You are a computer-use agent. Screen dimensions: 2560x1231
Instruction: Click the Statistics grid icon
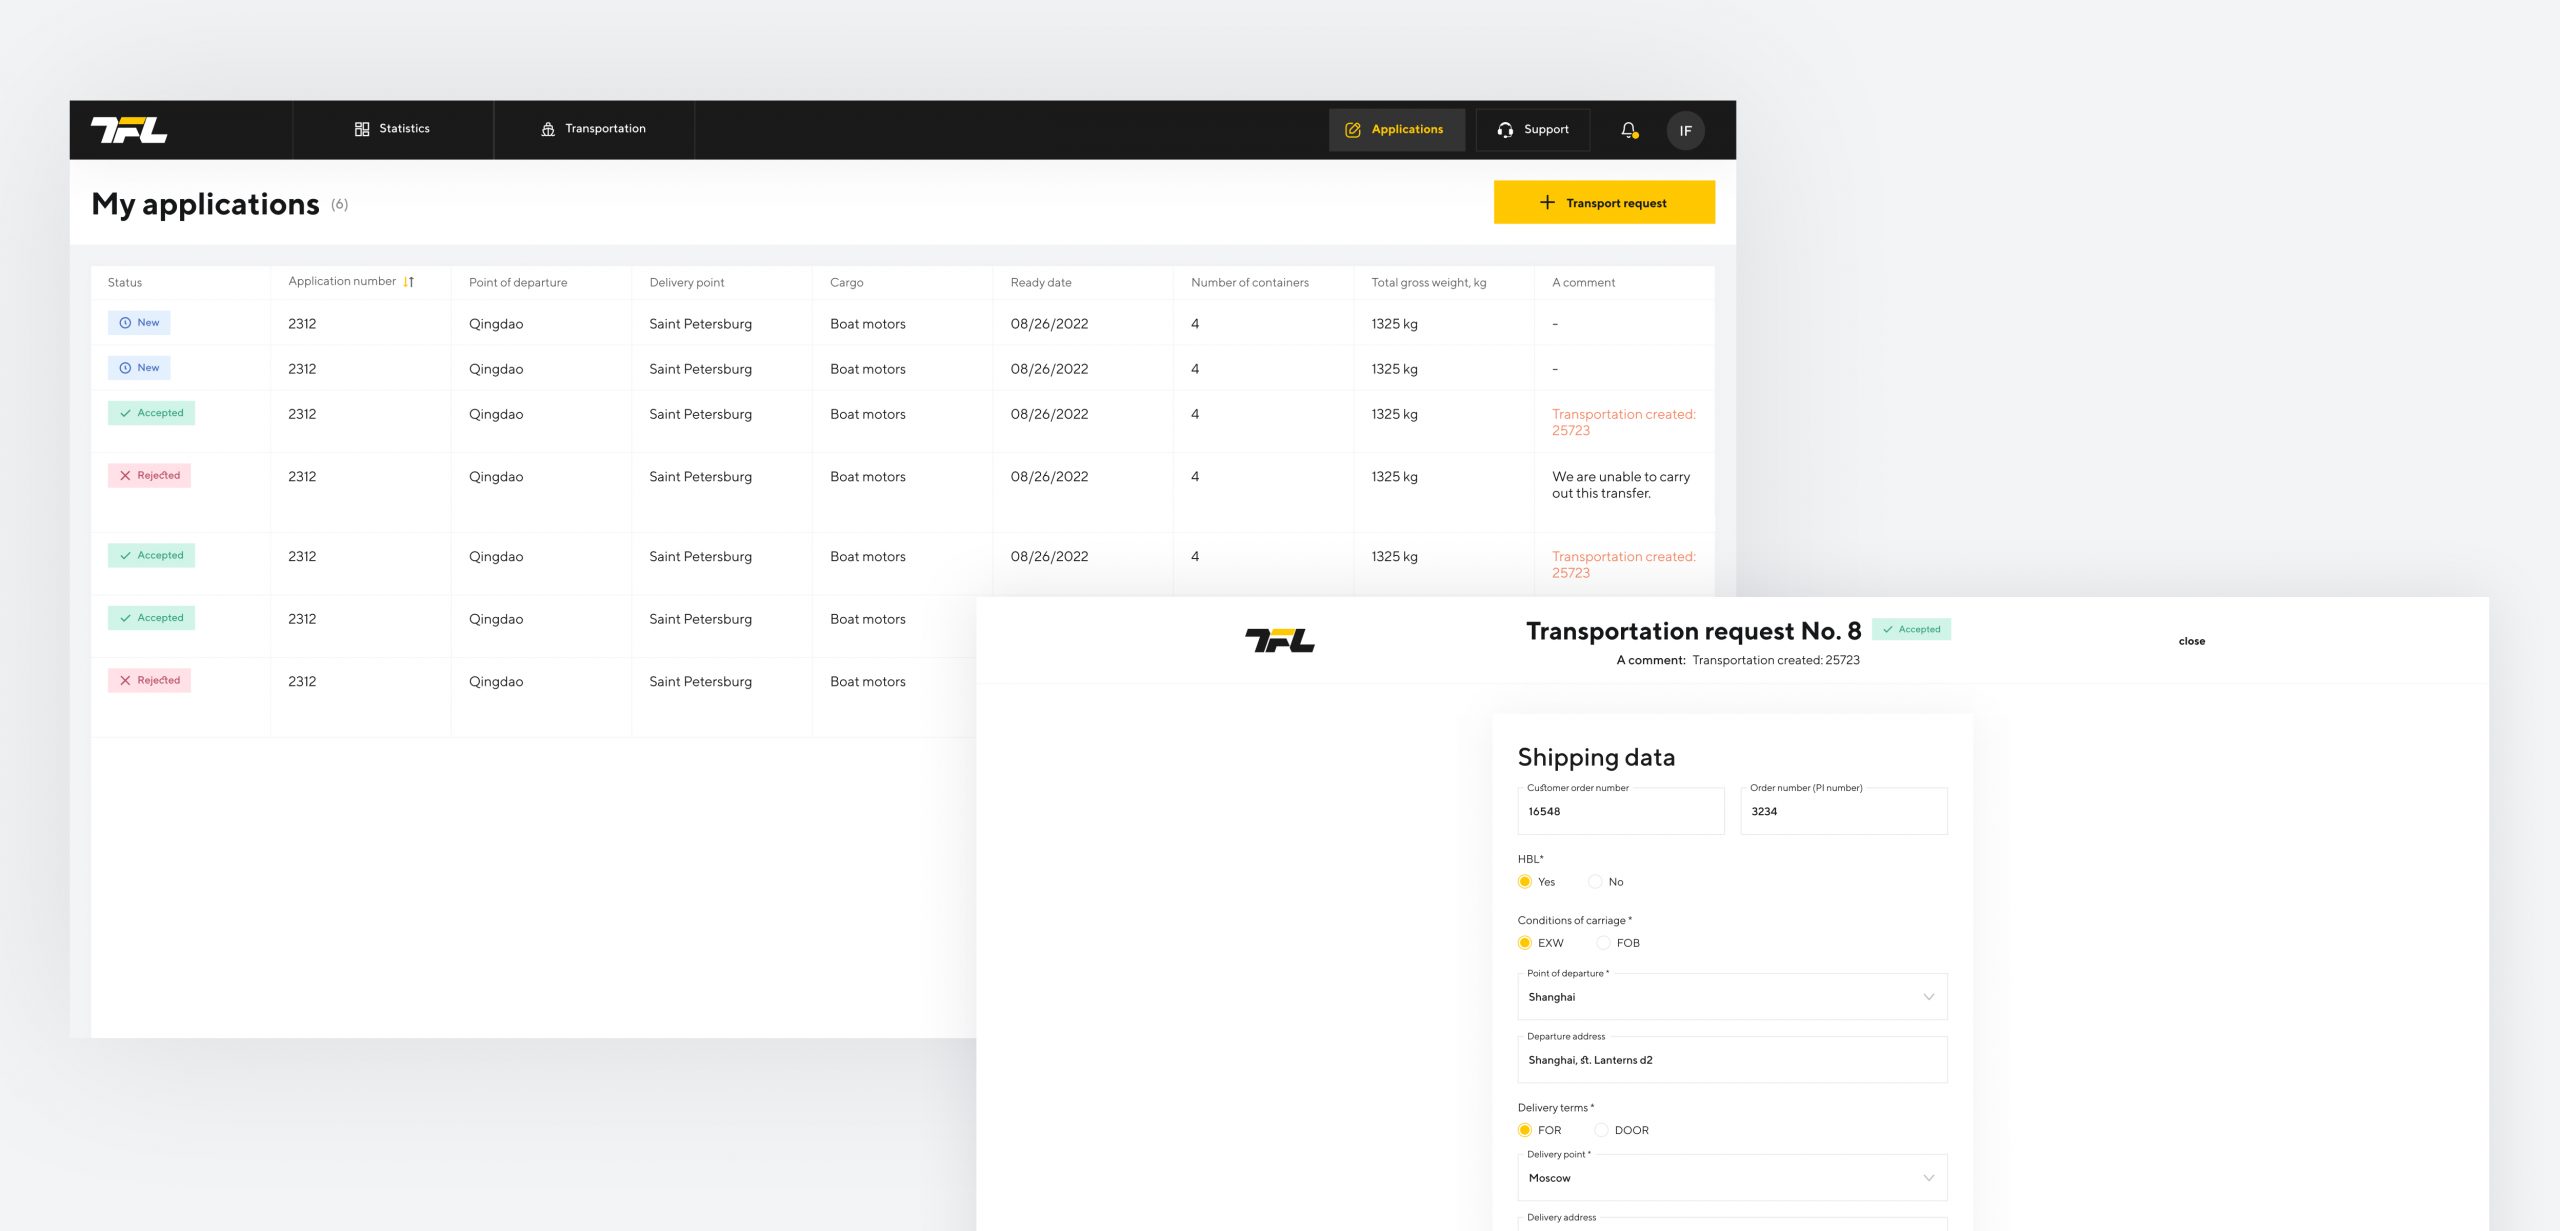[x=362, y=129]
